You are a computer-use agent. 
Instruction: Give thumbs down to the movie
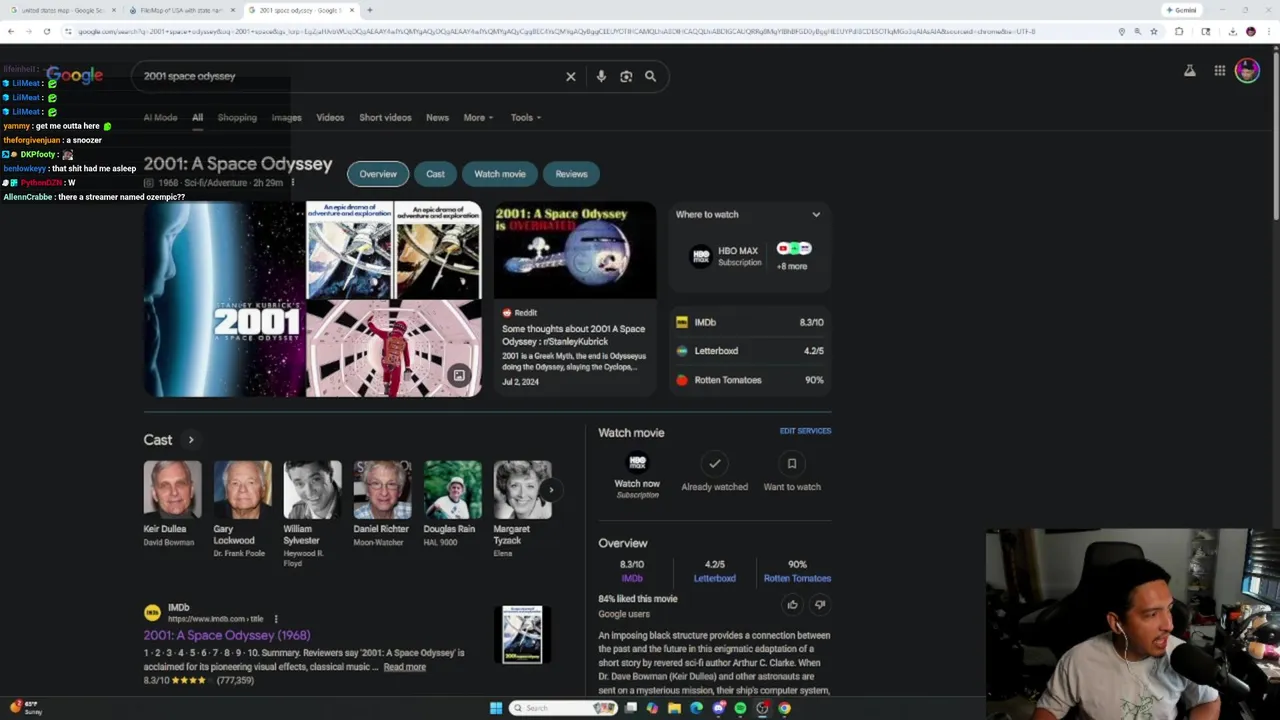click(x=820, y=604)
